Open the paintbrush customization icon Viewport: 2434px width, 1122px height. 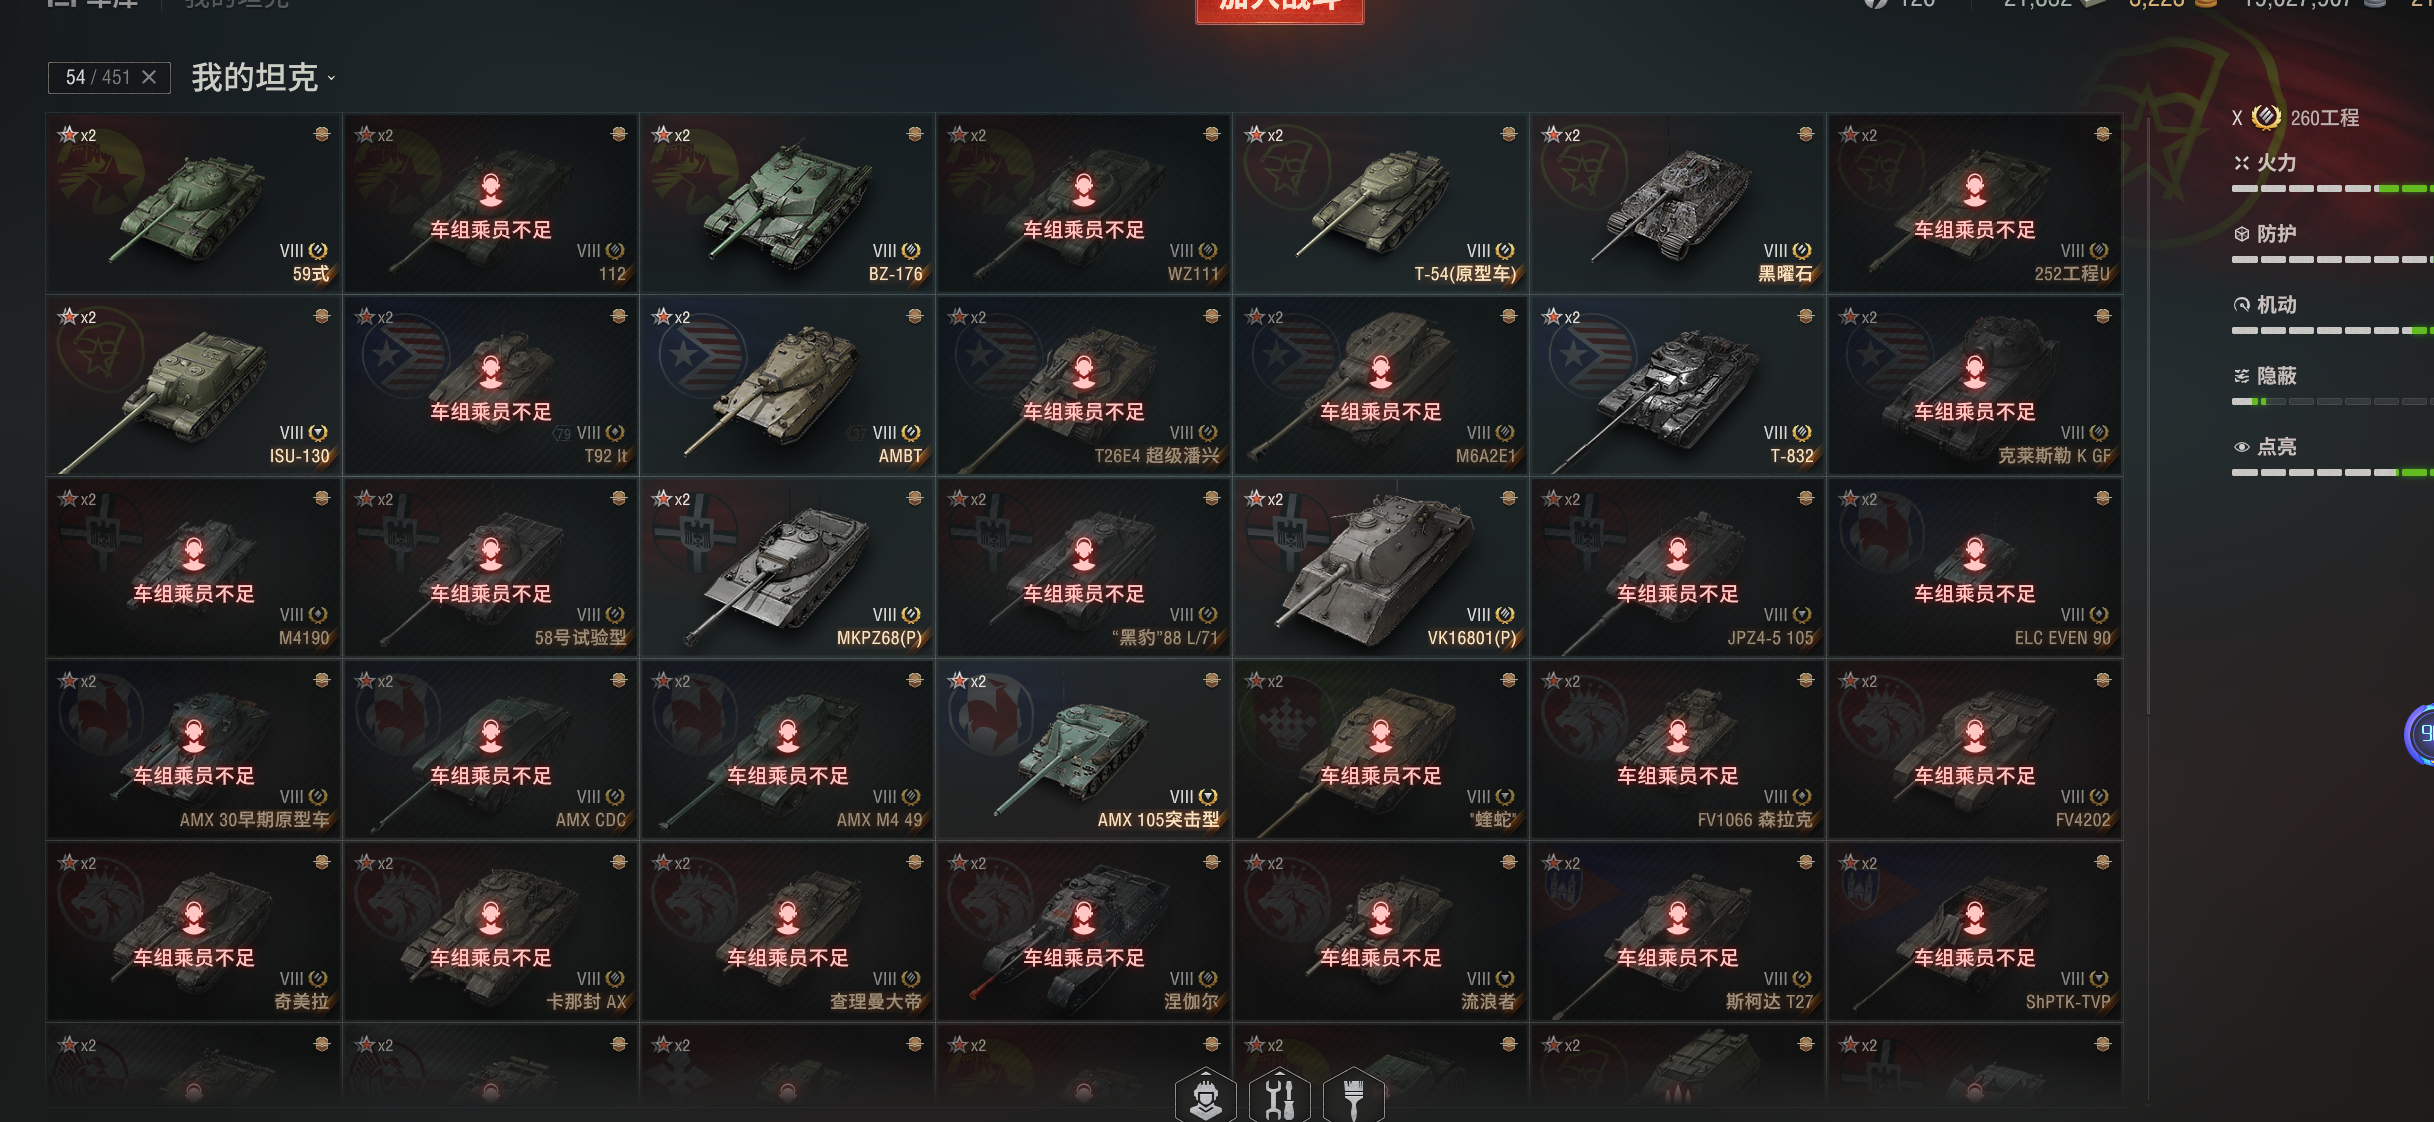pos(1354,1096)
